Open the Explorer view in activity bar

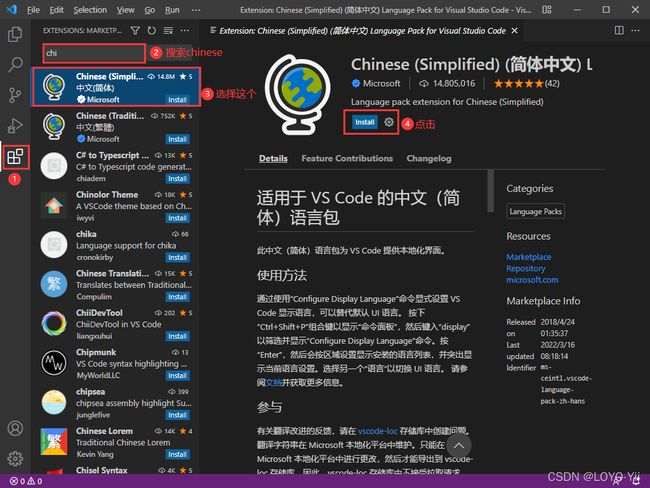(x=15, y=34)
